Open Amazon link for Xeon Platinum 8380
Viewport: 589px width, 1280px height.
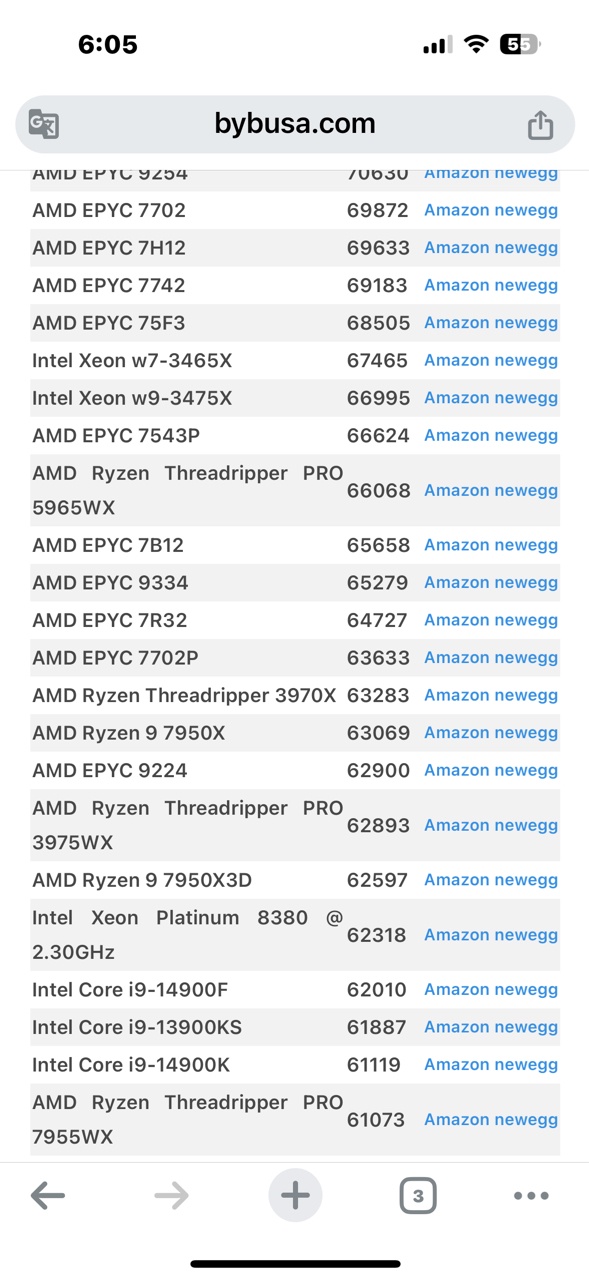pyautogui.click(x=456, y=935)
